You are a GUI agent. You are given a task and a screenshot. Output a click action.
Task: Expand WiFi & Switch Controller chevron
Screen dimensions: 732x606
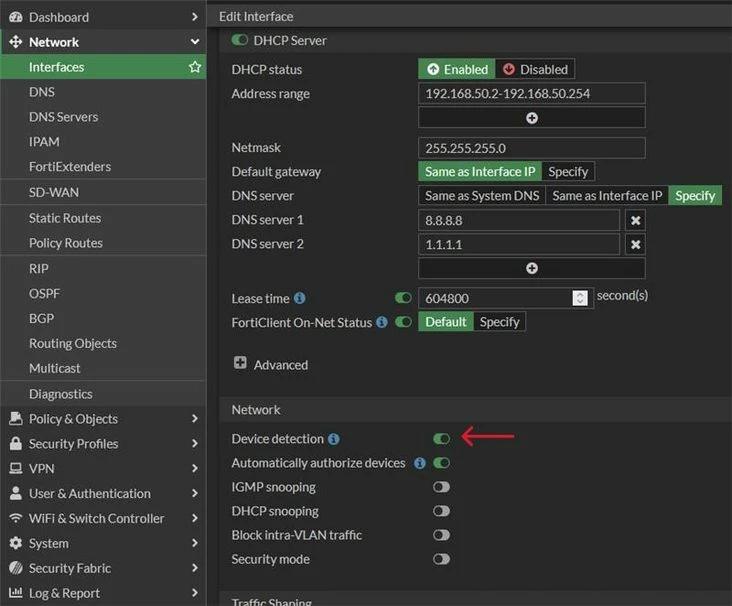pos(195,518)
